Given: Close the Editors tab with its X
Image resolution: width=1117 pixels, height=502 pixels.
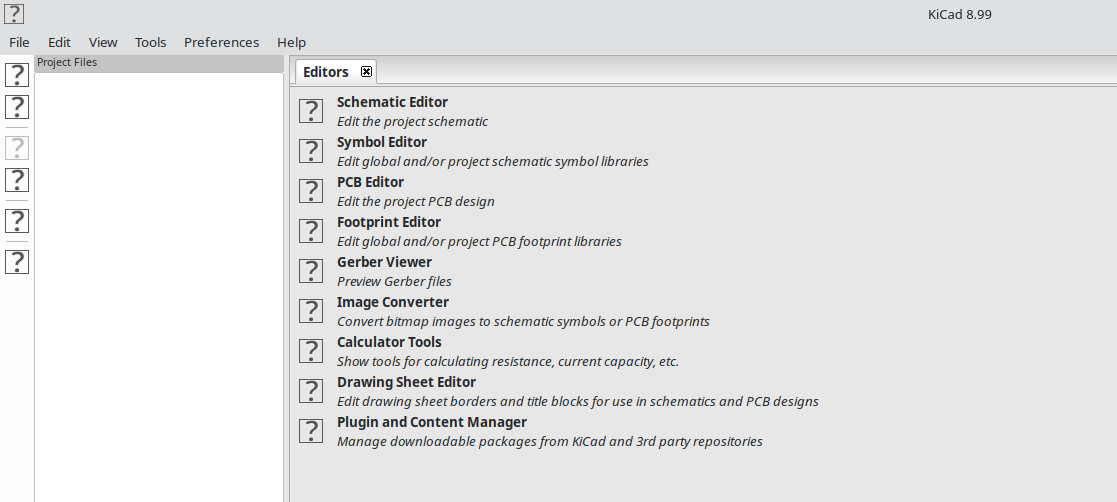Looking at the screenshot, I should 366,71.
